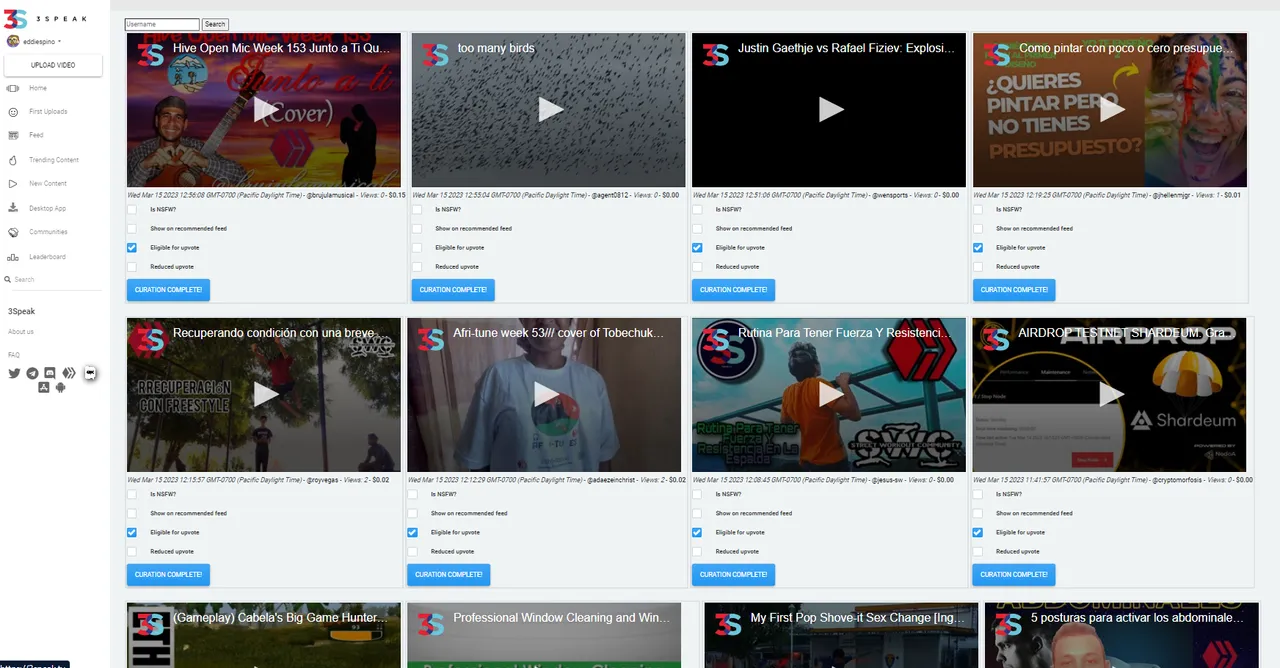Play the Justin Gaethje vs Rafael Fiziev video
This screenshot has height=668, width=1280.
pos(829,109)
